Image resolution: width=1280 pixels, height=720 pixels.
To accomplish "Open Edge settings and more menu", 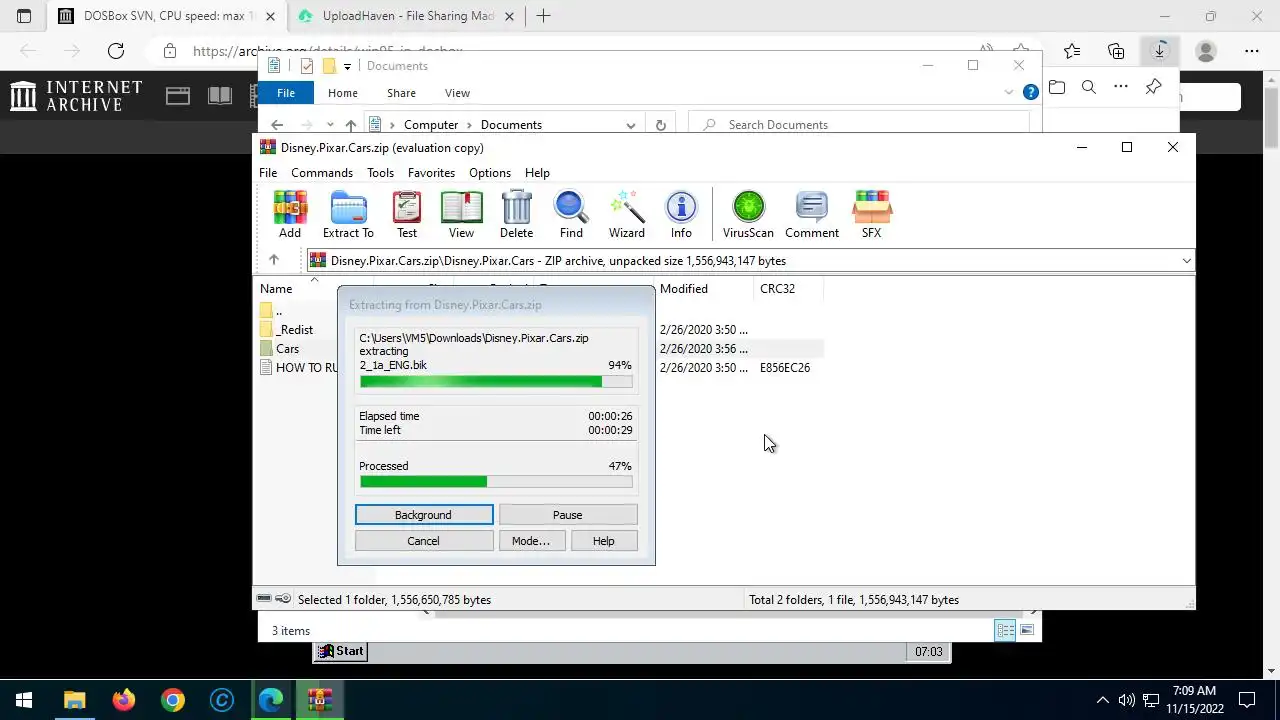I will point(1252,51).
